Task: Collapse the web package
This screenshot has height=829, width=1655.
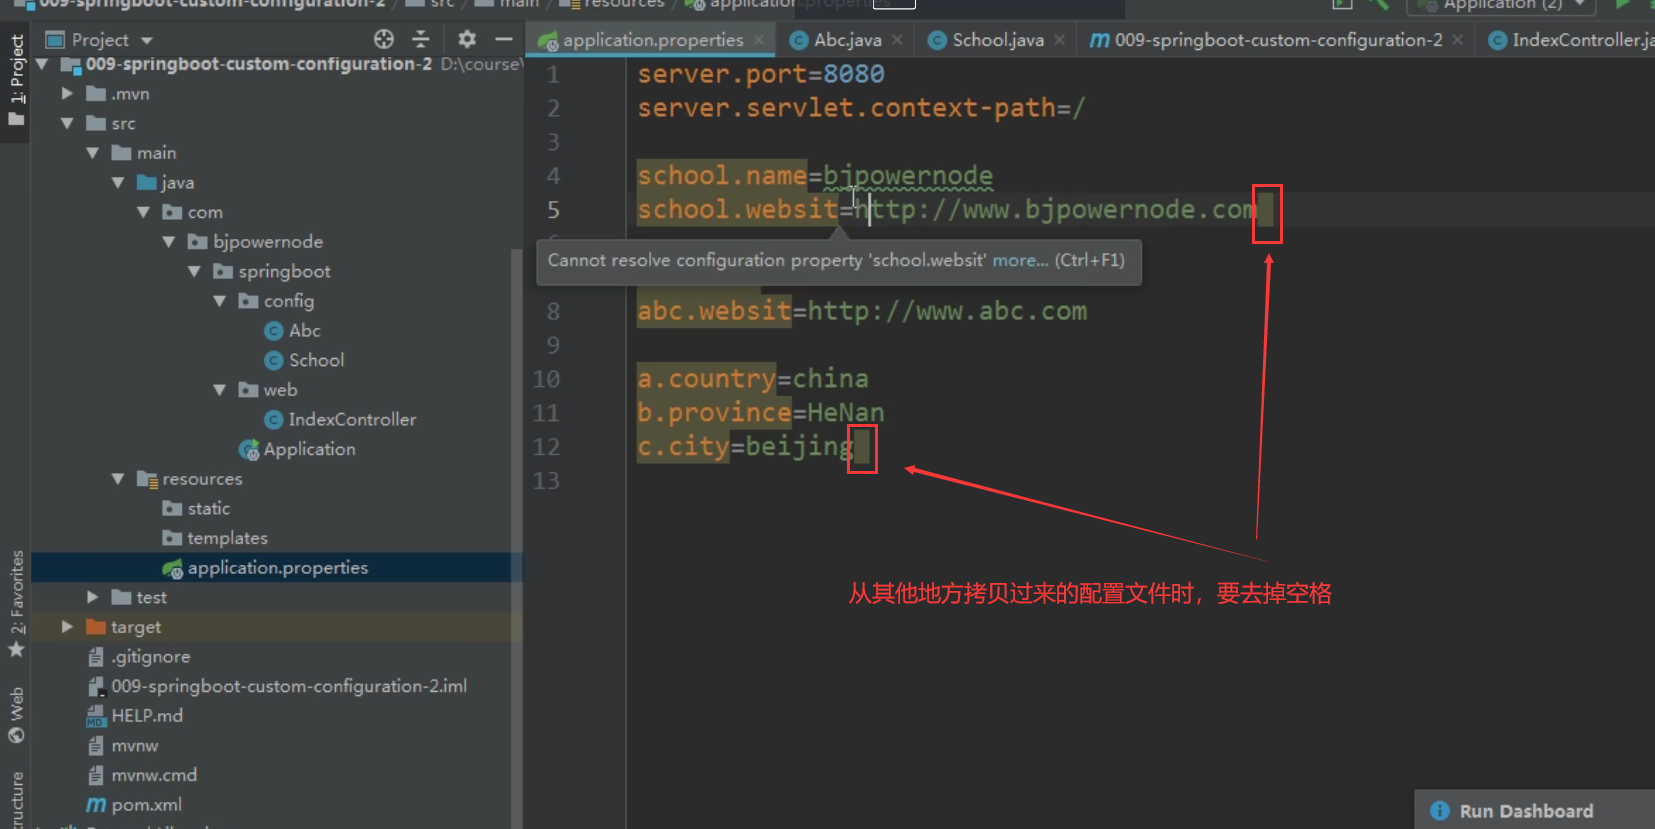Action: (220, 390)
